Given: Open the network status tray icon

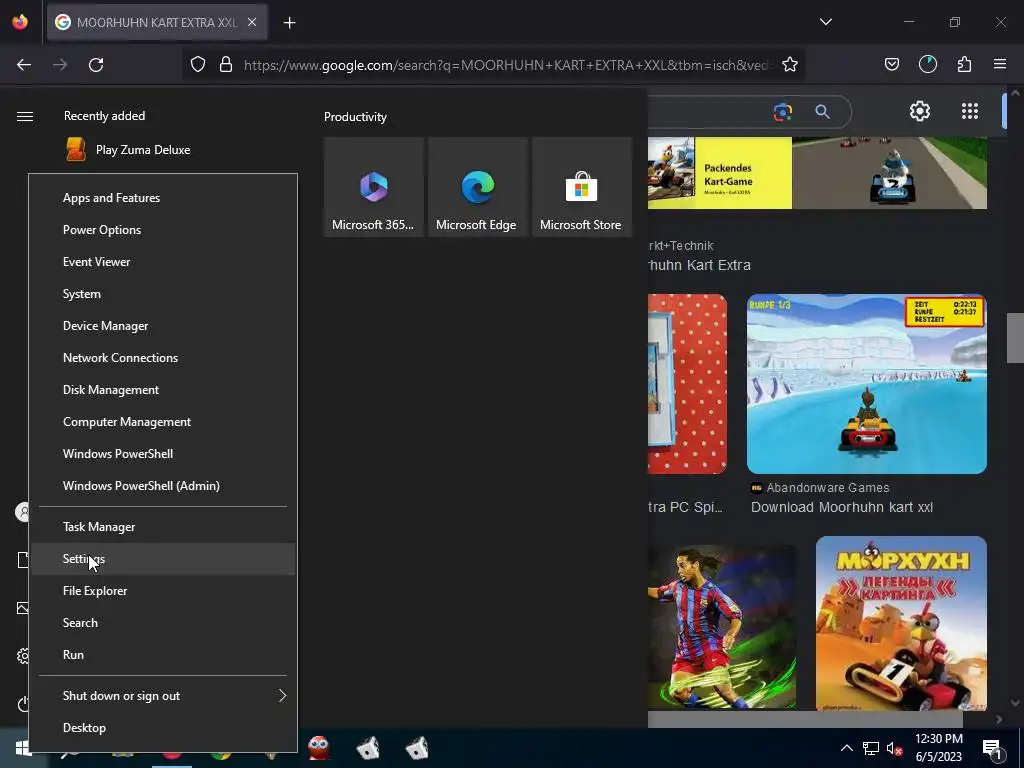Looking at the screenshot, I should coord(871,748).
